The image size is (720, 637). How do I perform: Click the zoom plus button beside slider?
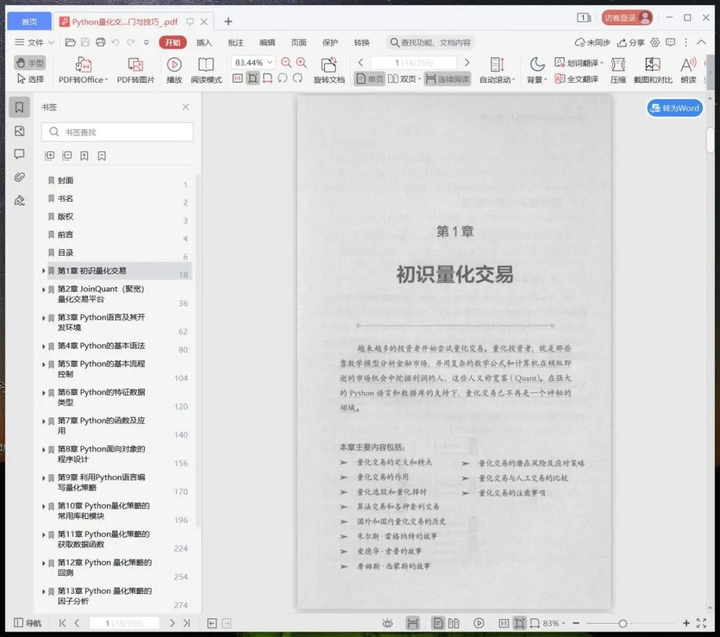686,623
